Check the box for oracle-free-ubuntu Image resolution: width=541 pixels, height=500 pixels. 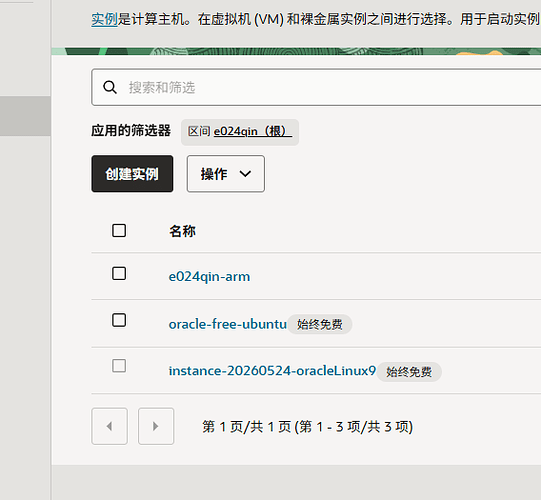[x=119, y=320]
